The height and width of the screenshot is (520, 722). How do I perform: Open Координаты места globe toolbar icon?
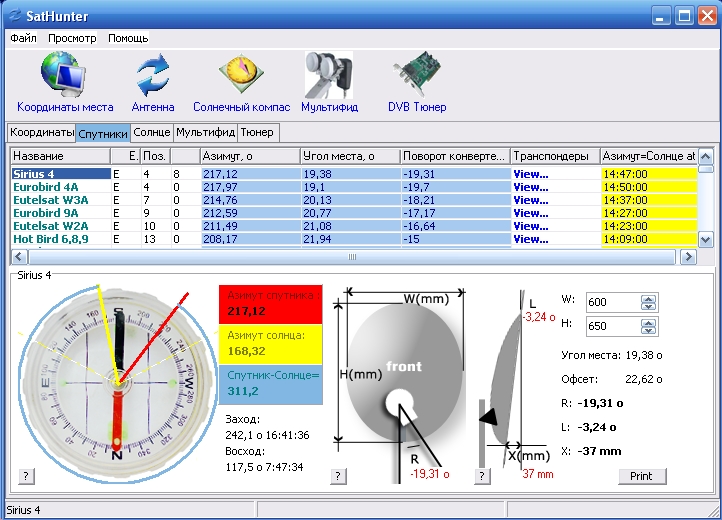64,75
